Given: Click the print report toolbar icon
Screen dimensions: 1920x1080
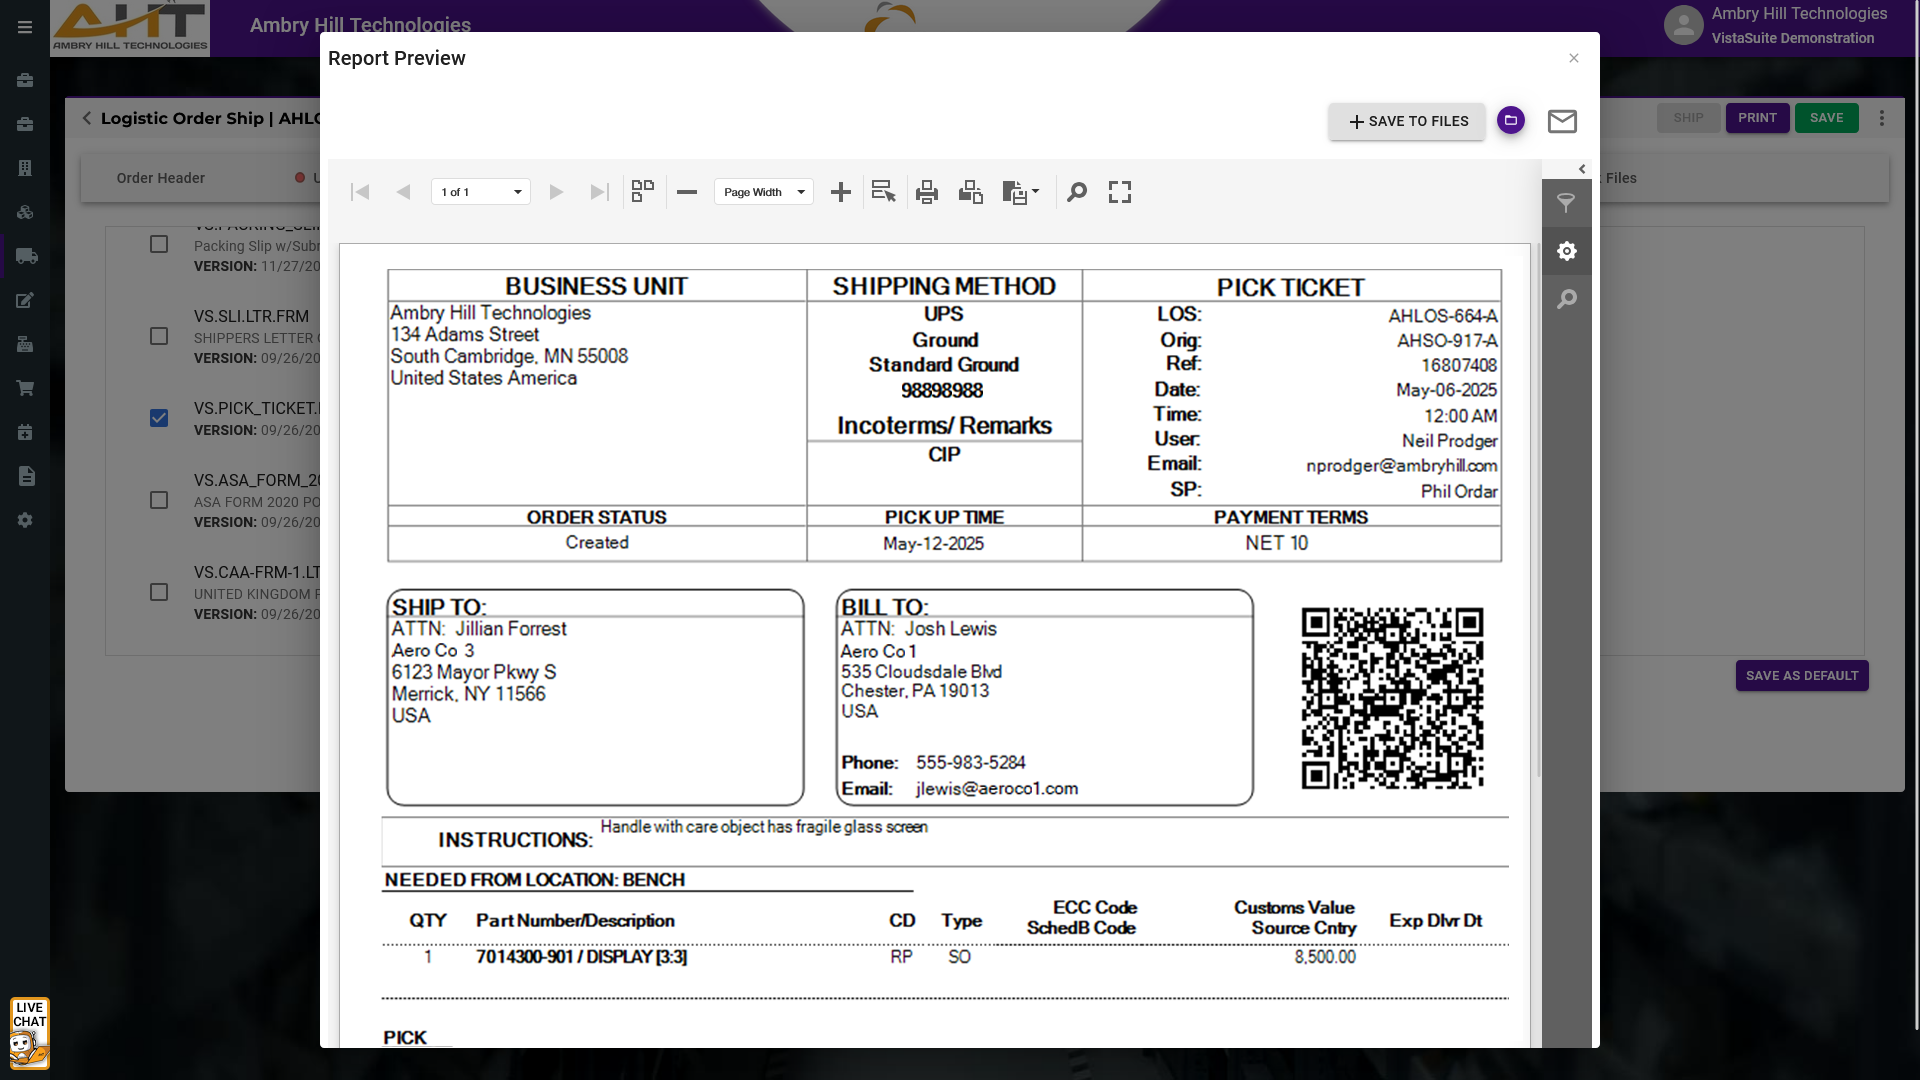Looking at the screenshot, I should 927,192.
